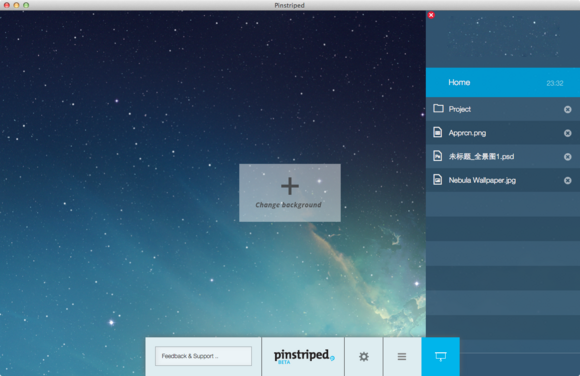Select the Home tab in sidebar
Image resolution: width=580 pixels, height=376 pixels.
coord(503,83)
